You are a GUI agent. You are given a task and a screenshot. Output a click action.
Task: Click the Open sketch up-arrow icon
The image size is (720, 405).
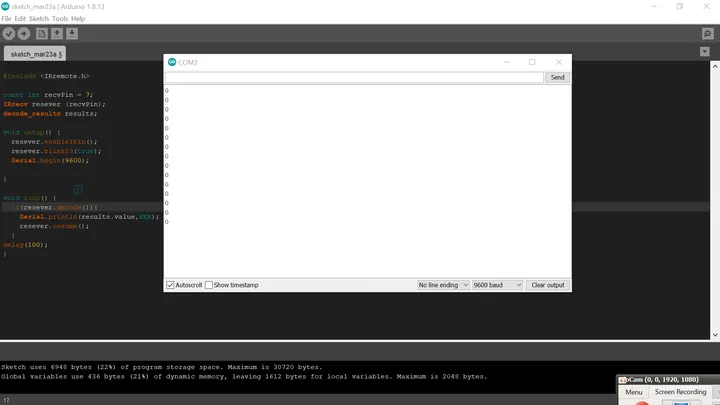(x=57, y=34)
